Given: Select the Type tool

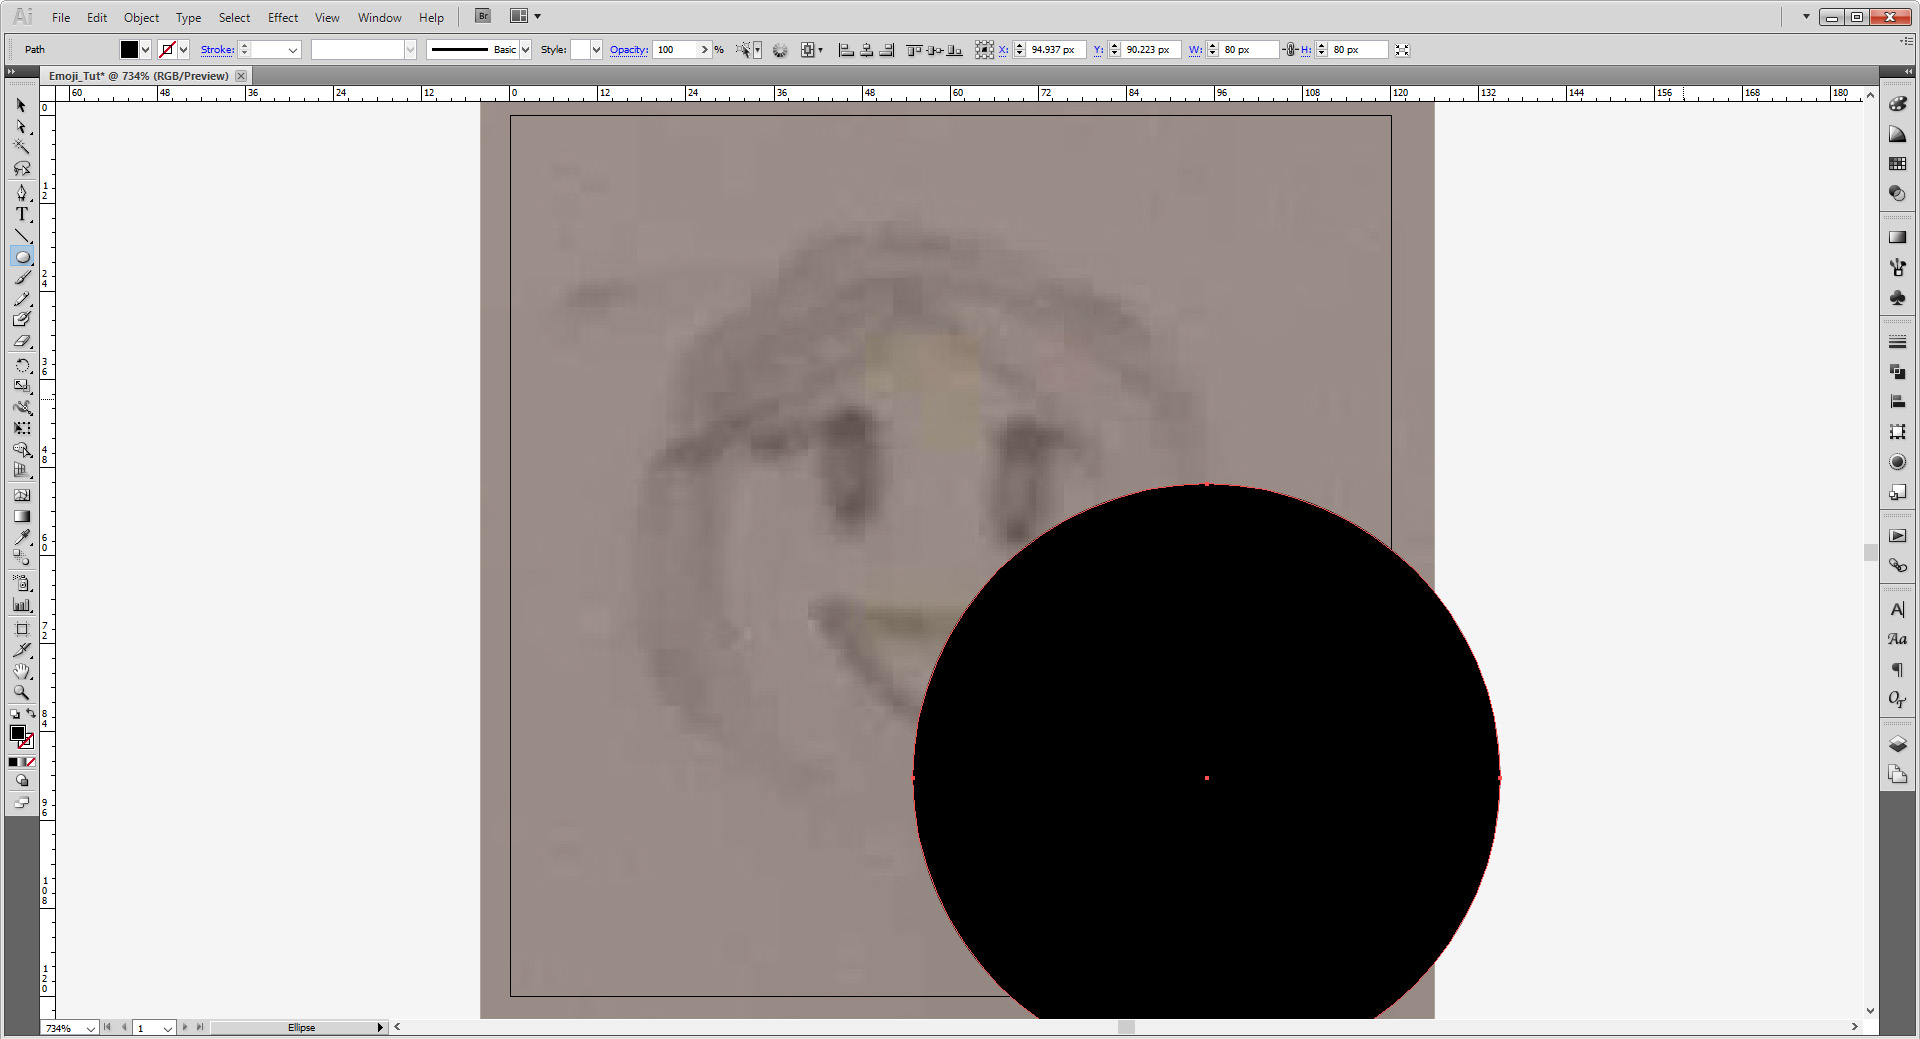Looking at the screenshot, I should (x=22, y=214).
